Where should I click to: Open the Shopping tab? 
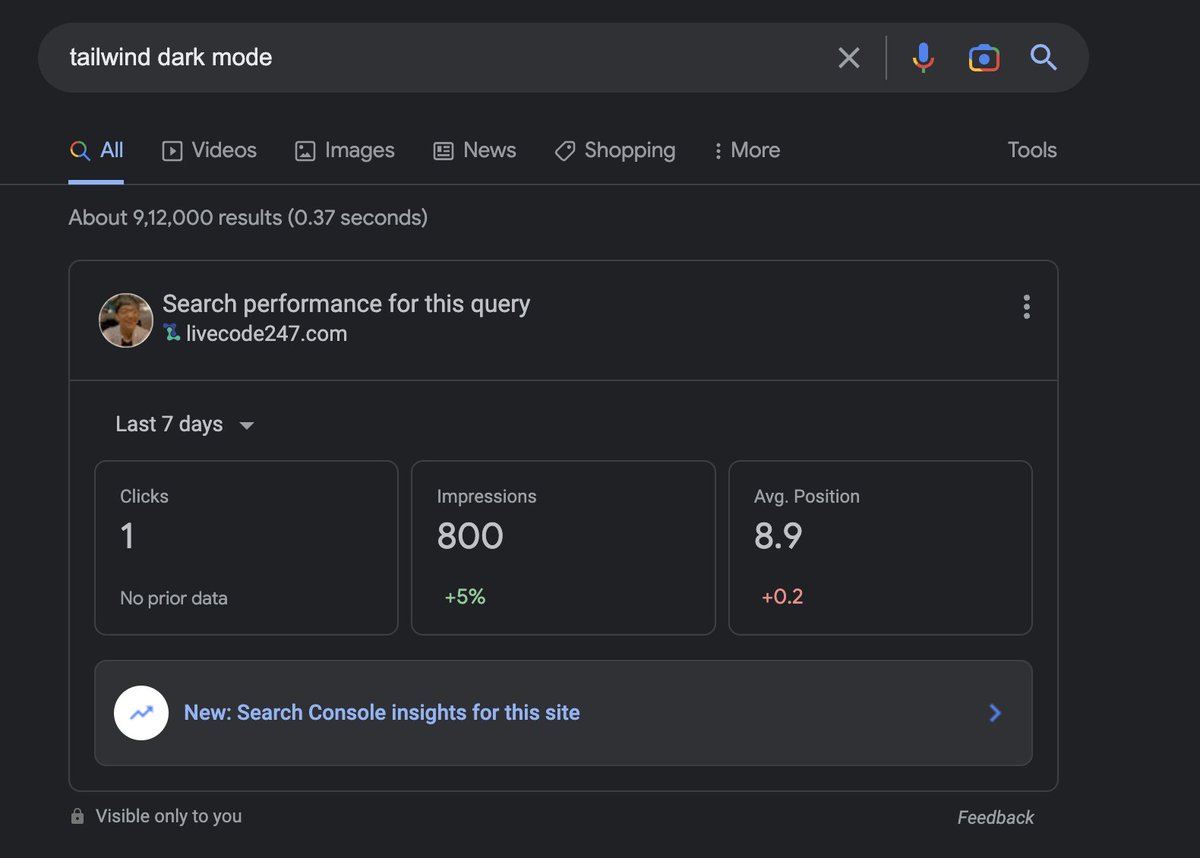pyautogui.click(x=615, y=150)
